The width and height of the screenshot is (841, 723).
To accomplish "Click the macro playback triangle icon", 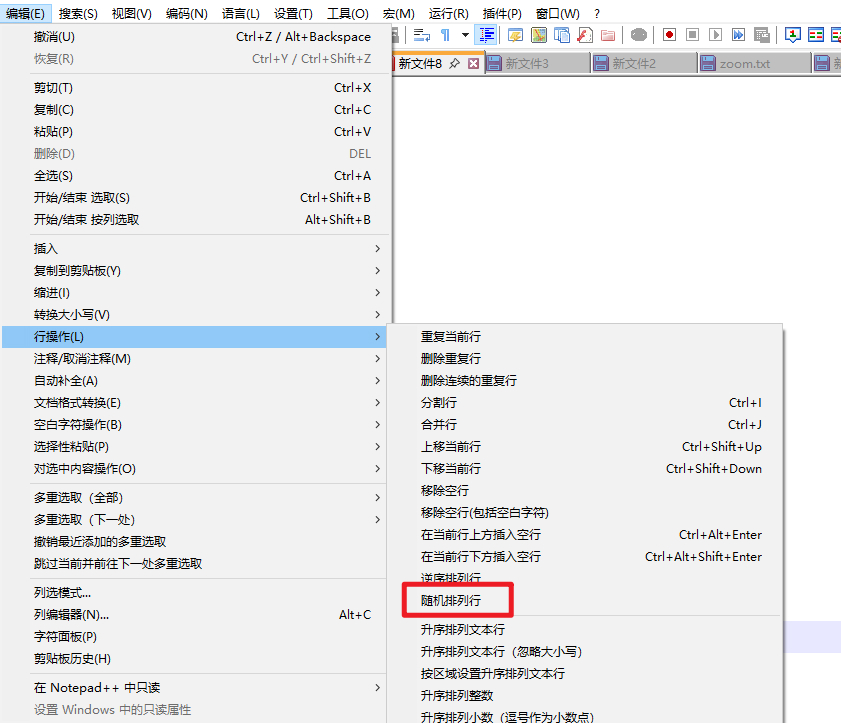I will click(715, 35).
